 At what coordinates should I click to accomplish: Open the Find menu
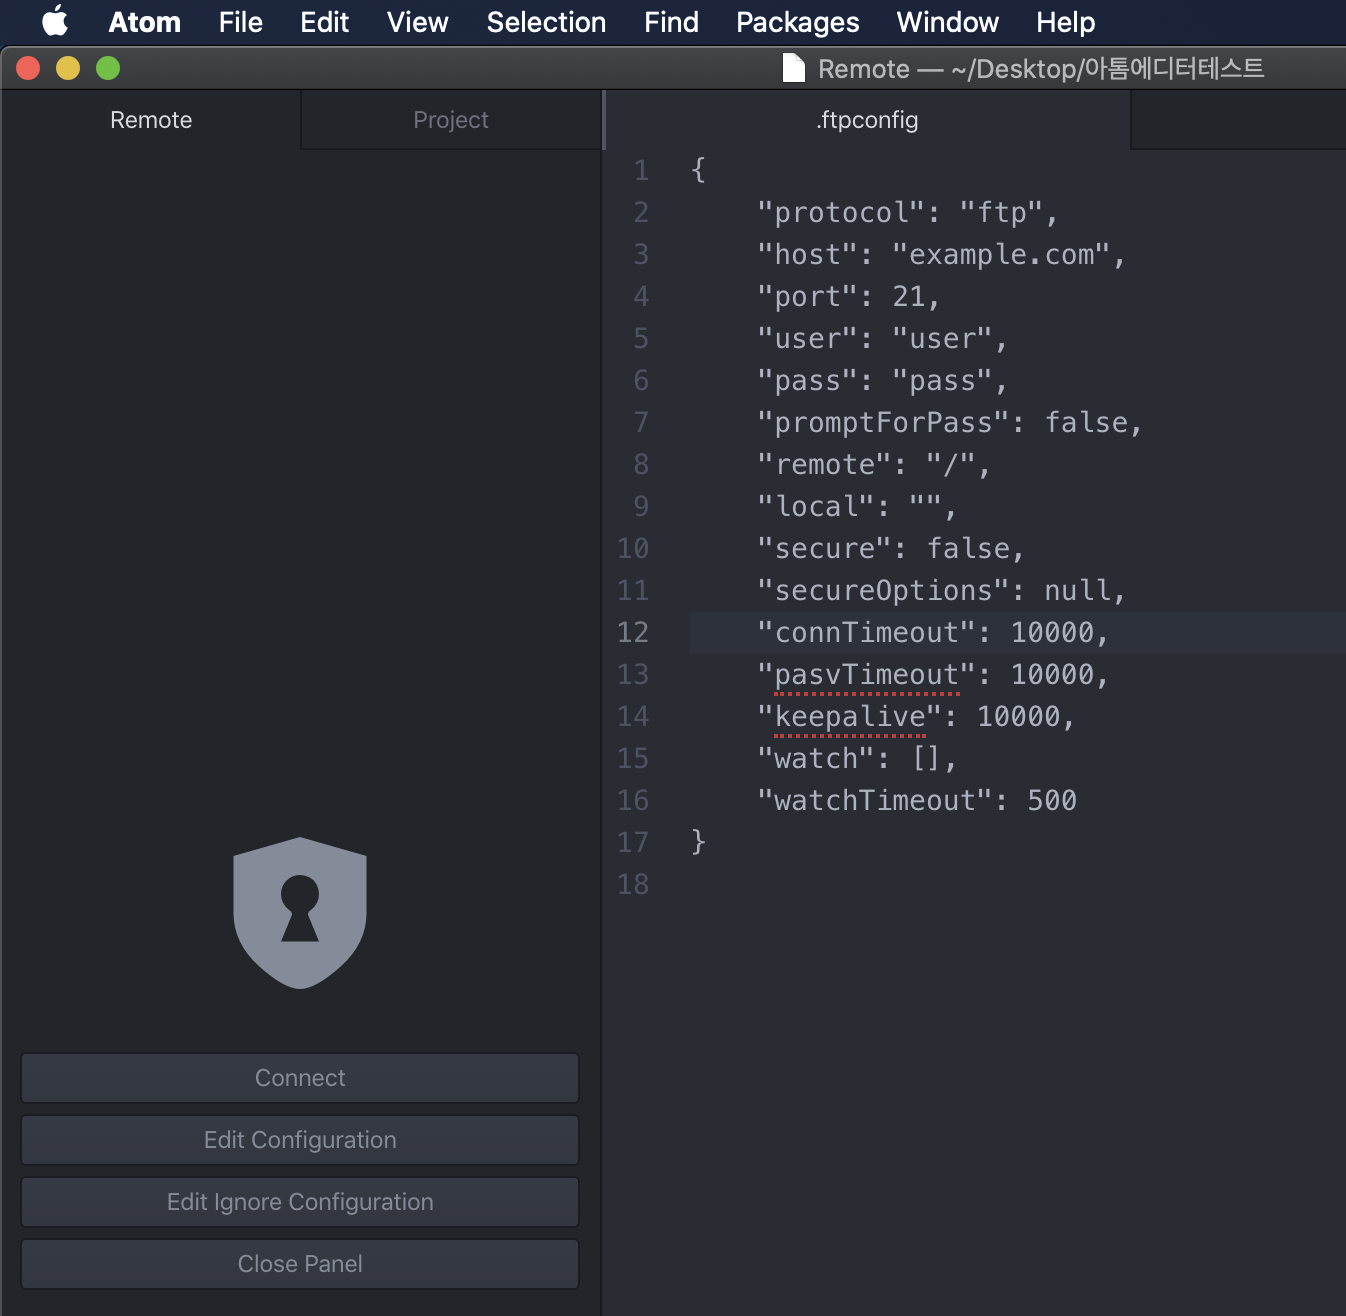pos(672,22)
